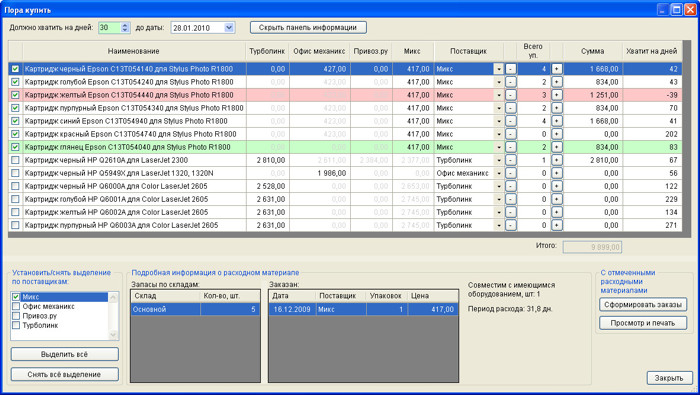Image resolution: width=700 pixels, height=395 pixels.
Task: Click plus button for HP Q6003A purple row
Action: click(x=556, y=225)
